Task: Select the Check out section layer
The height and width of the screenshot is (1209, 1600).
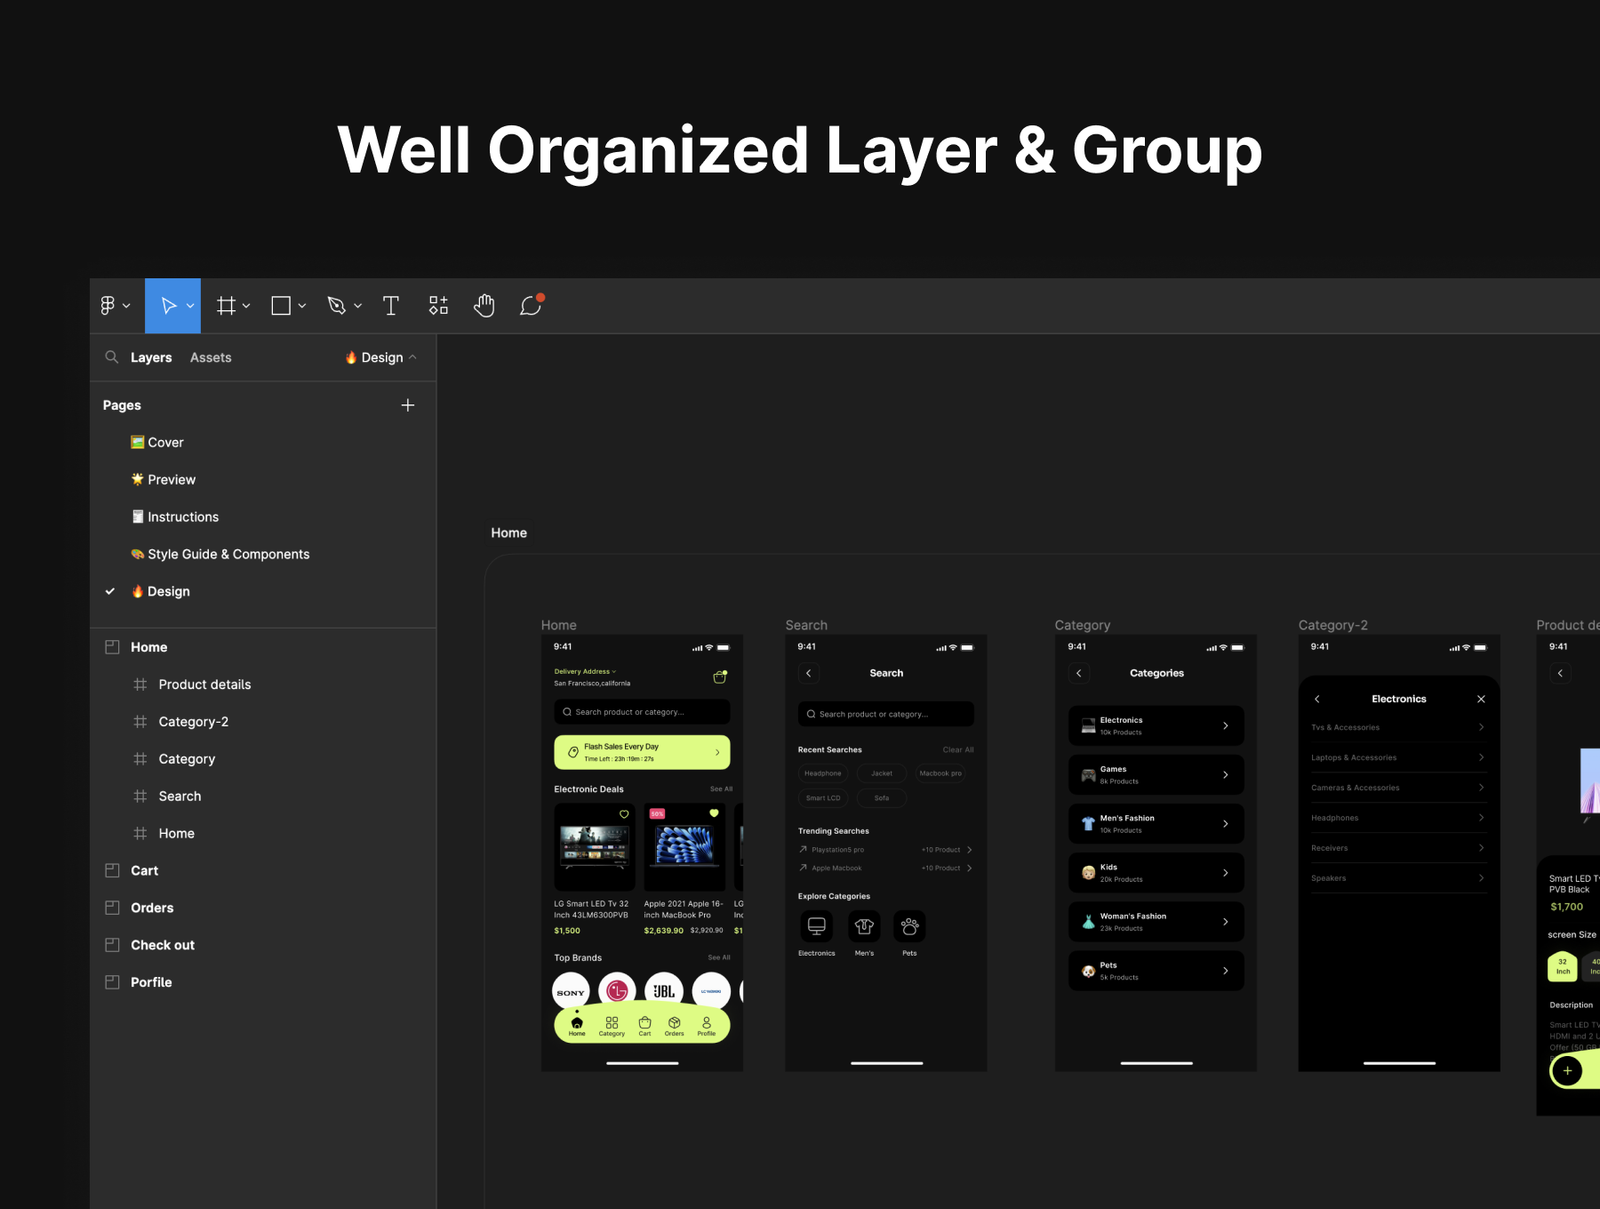Action: tap(162, 945)
